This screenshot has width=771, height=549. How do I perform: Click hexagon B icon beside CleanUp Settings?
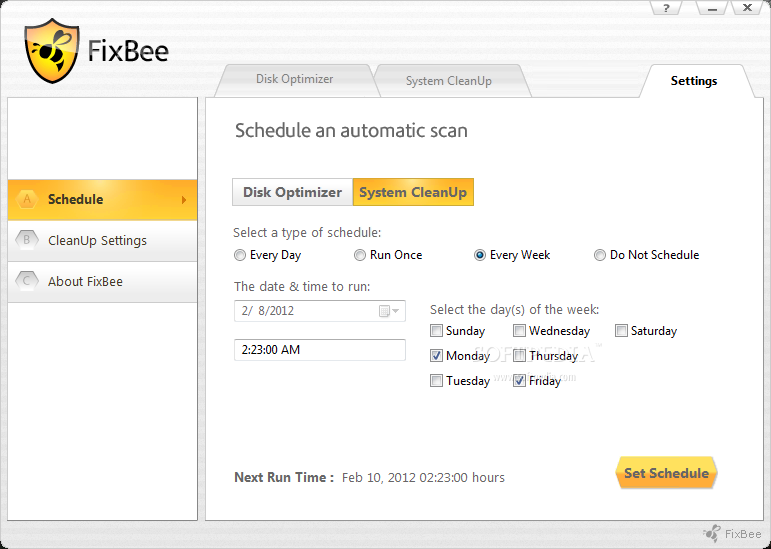[27, 240]
